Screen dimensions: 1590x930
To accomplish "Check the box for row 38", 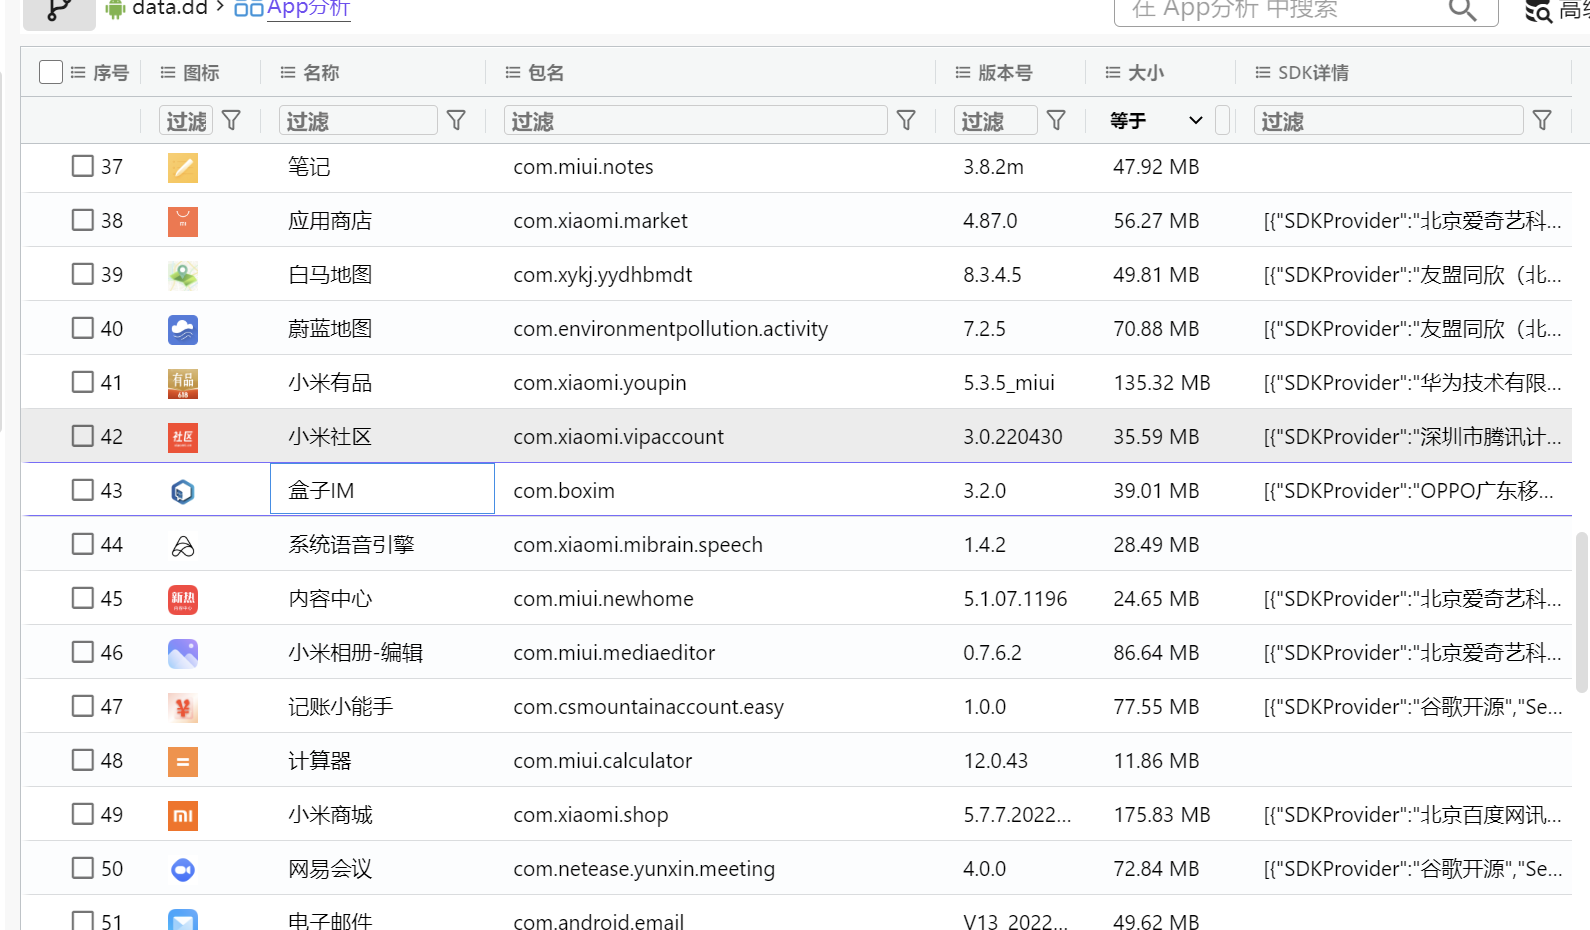I will [82, 220].
